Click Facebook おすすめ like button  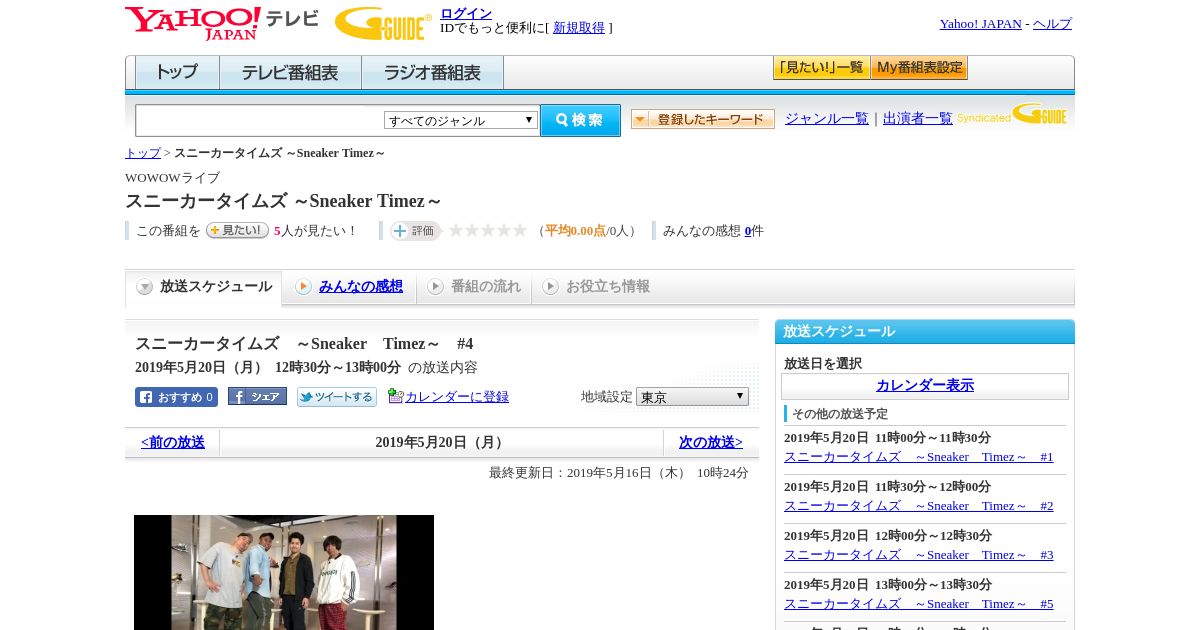(x=176, y=397)
